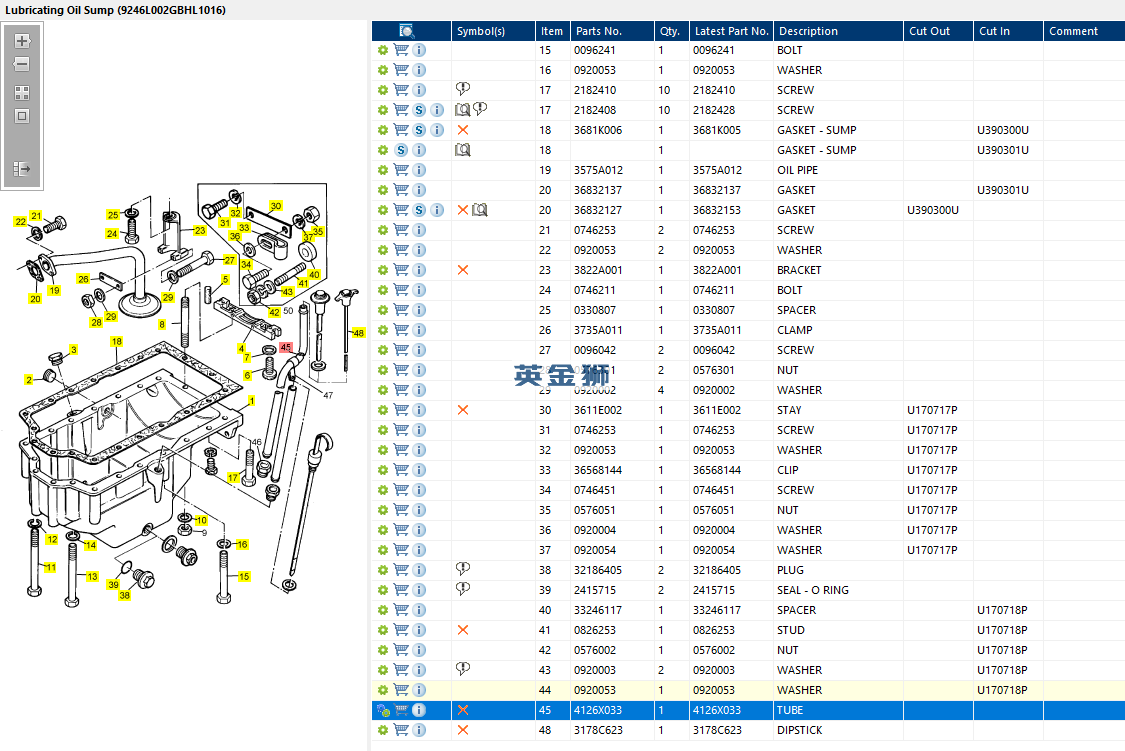Click the Latest Part No. column header
The image size is (1125, 751).
pos(731,31)
